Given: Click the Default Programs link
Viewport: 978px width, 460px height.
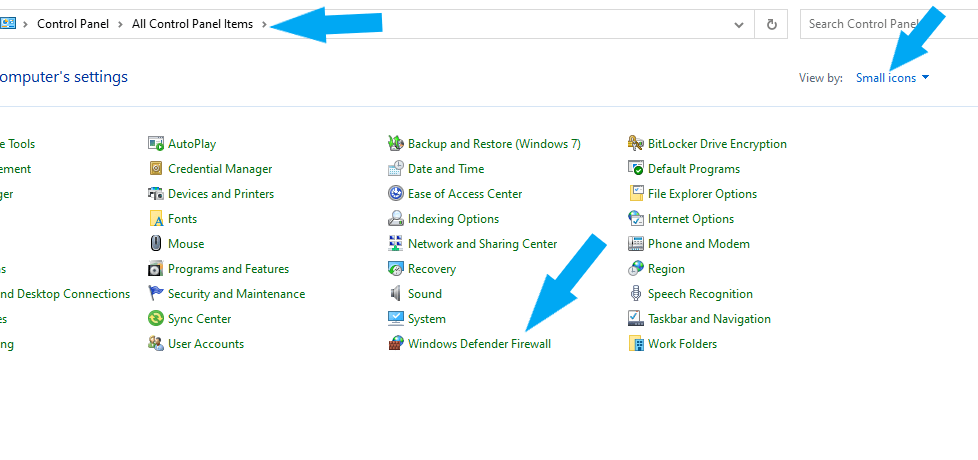Looking at the screenshot, I should [x=694, y=169].
